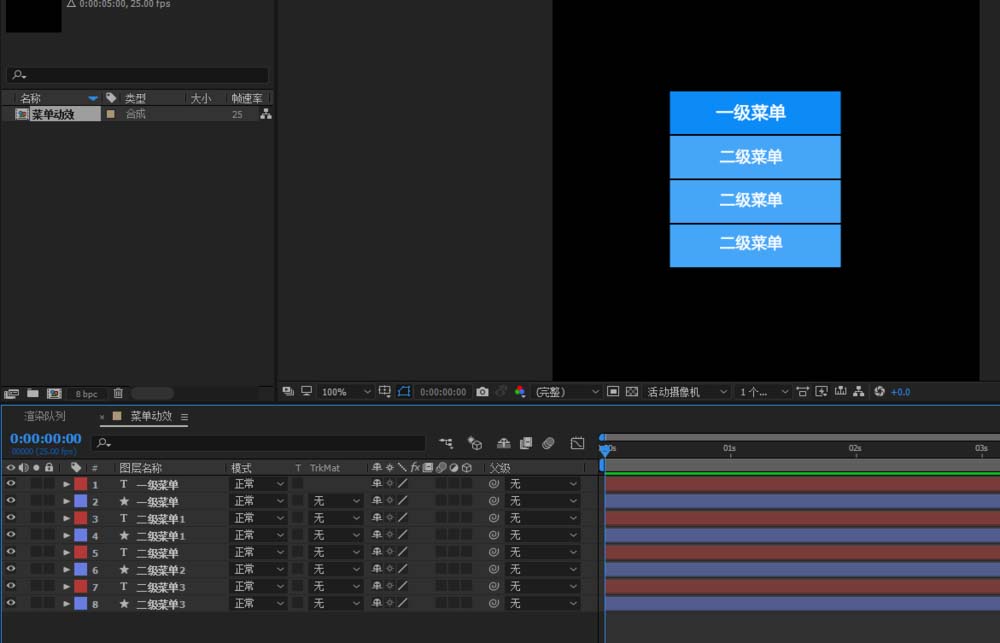The image size is (1000, 643).
Task: Toggle the mask and shape path visibility icon
Action: coord(404,392)
